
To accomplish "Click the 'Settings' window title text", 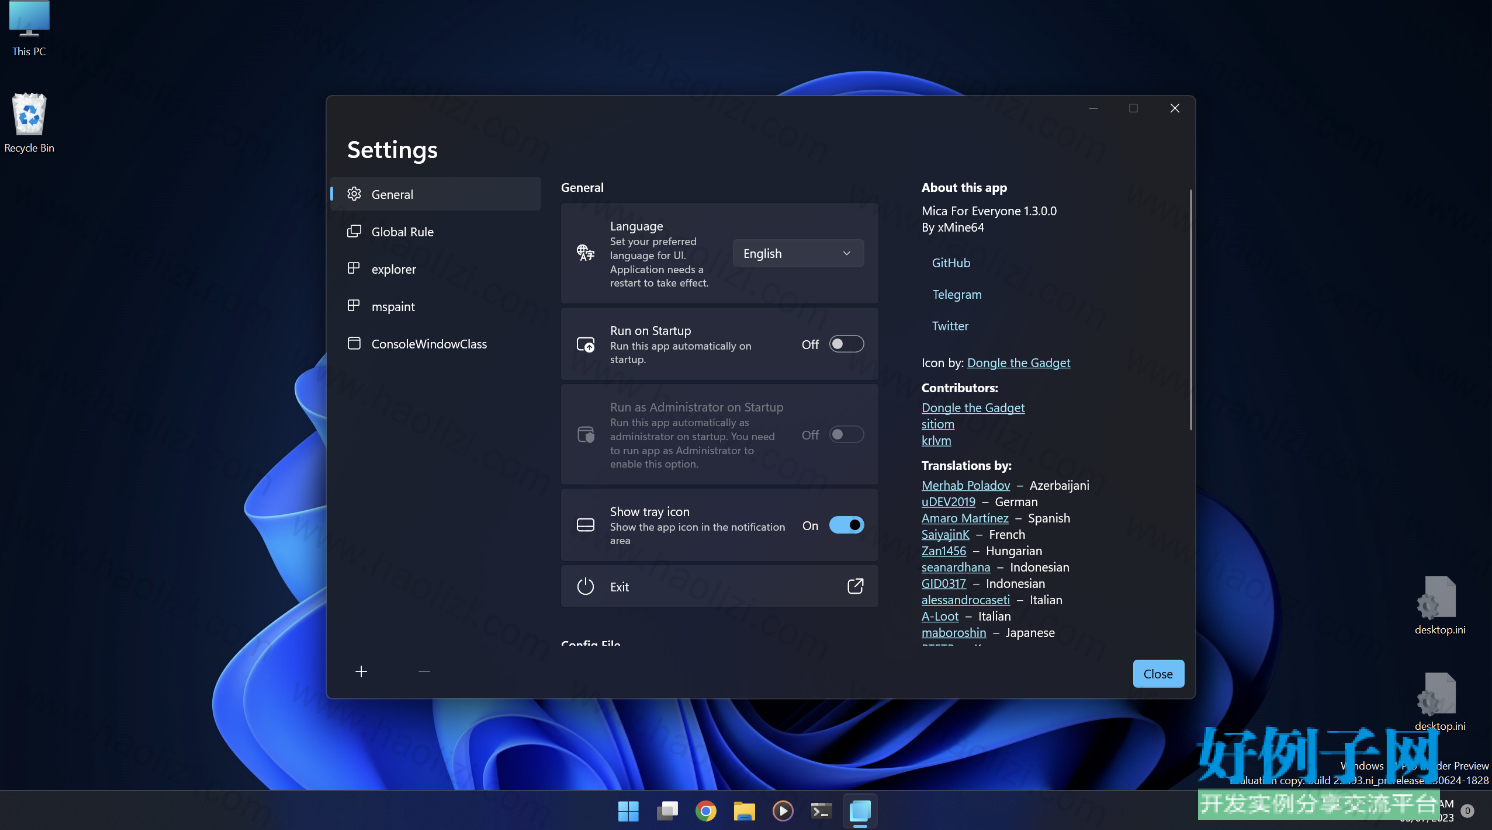I will click(392, 150).
